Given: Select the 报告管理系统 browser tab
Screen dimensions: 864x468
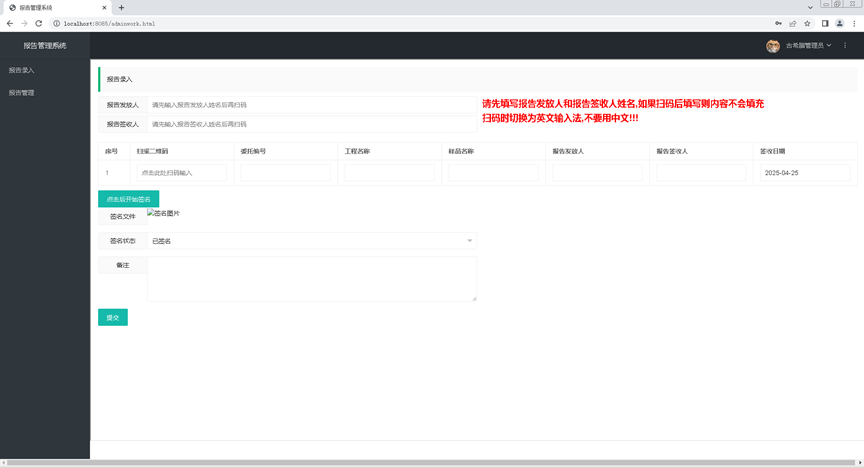Looking at the screenshot, I should coord(55,8).
